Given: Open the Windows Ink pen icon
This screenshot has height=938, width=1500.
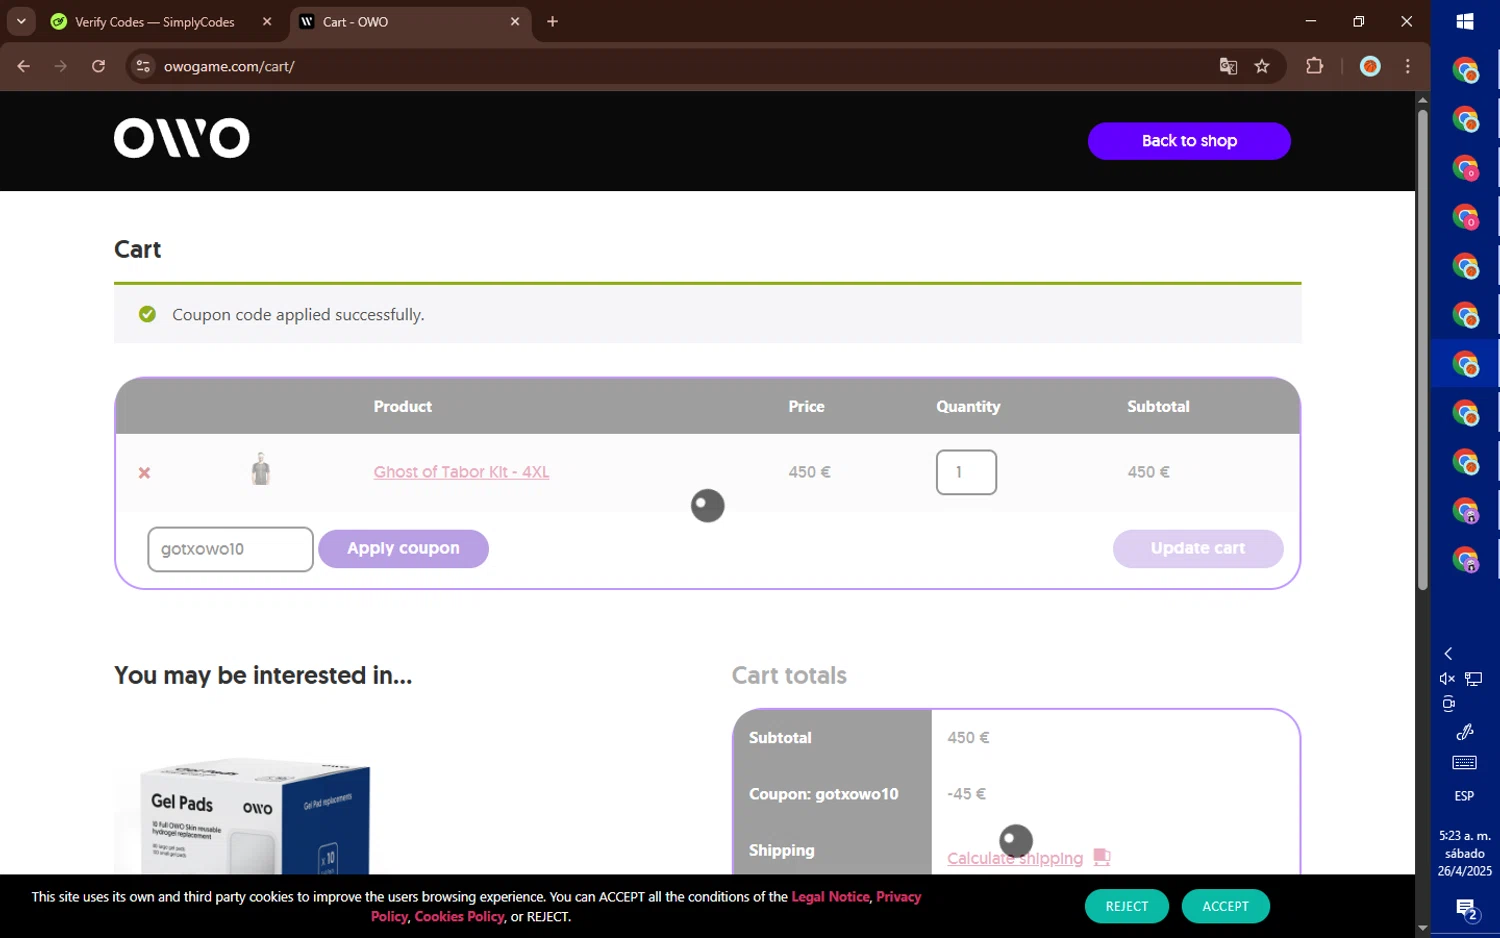Looking at the screenshot, I should point(1465,732).
